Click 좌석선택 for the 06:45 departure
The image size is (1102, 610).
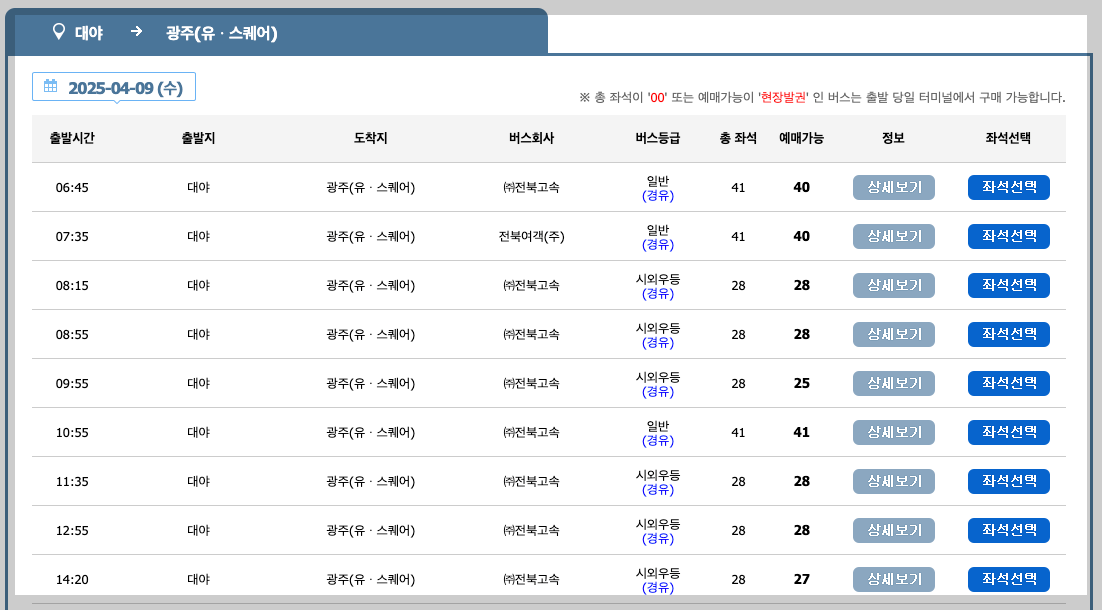coord(1008,187)
